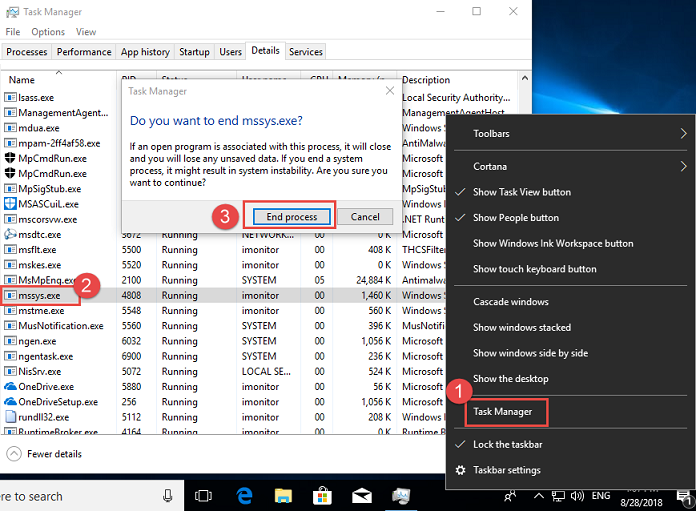Click the Taskbar settings gear icon
This screenshot has height=511, width=696.
[461, 470]
